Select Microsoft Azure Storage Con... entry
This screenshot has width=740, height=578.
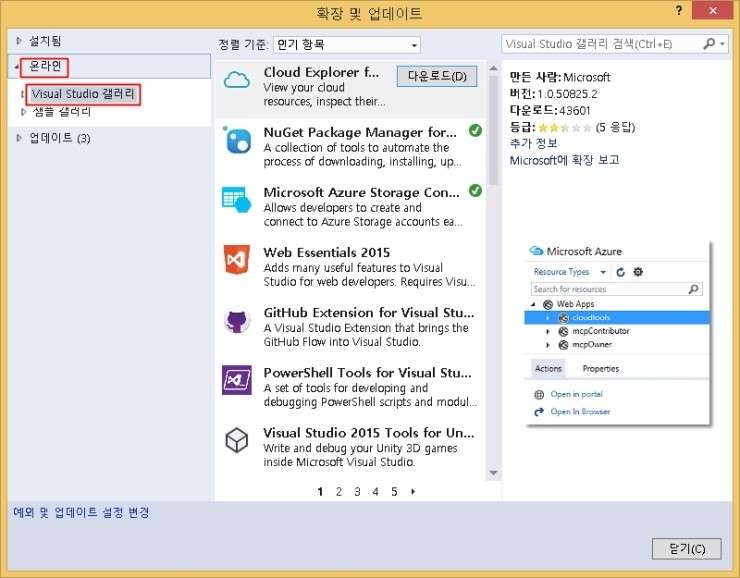pyautogui.click(x=350, y=207)
